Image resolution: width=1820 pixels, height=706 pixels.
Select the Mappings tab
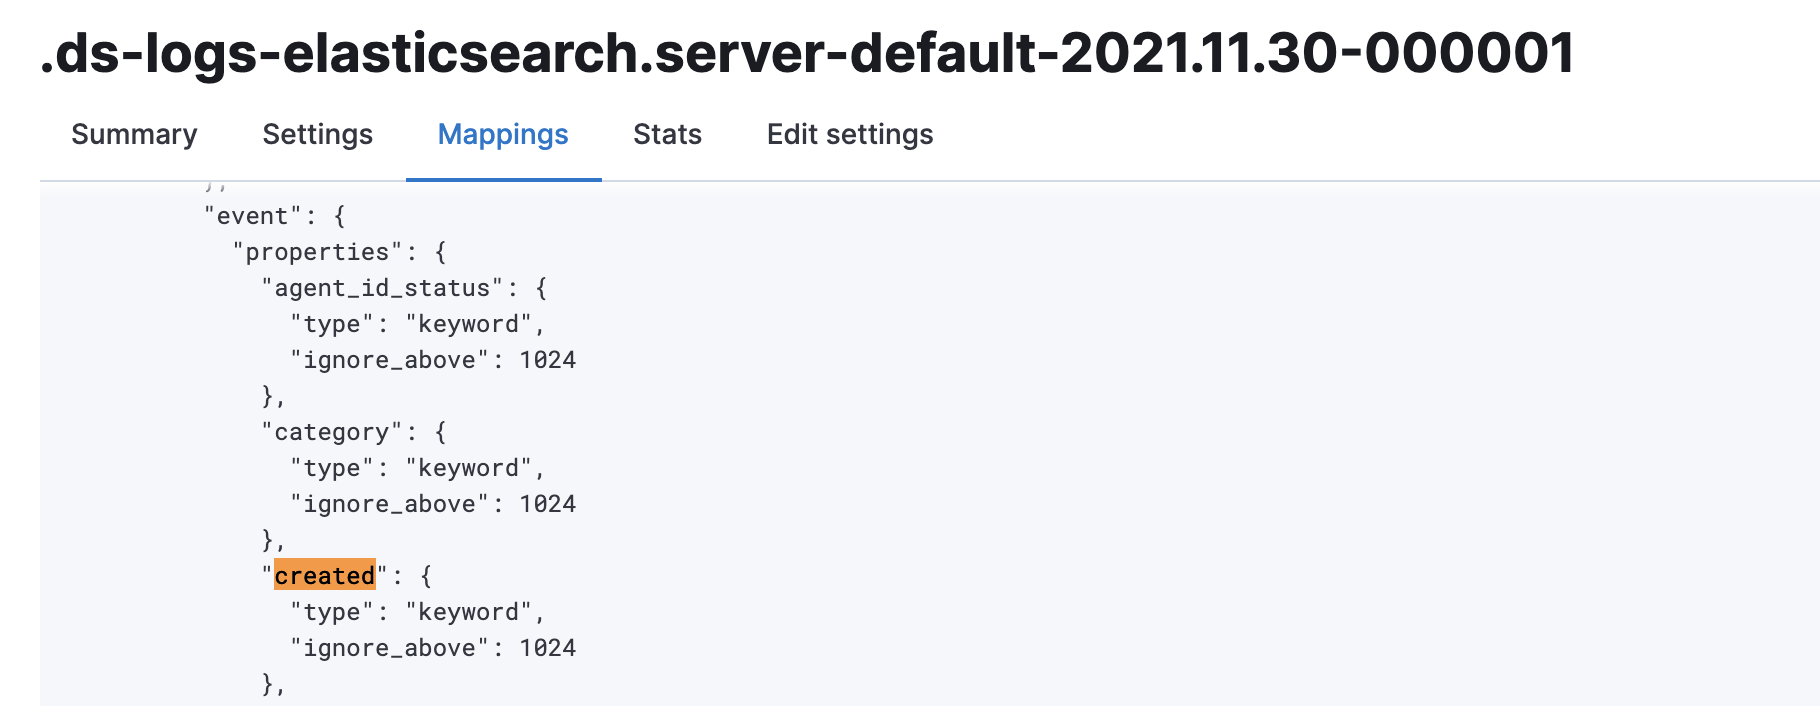(503, 134)
